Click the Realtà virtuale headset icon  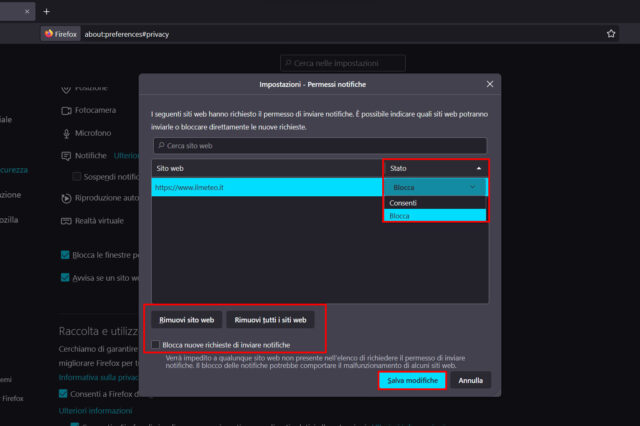pos(67,219)
